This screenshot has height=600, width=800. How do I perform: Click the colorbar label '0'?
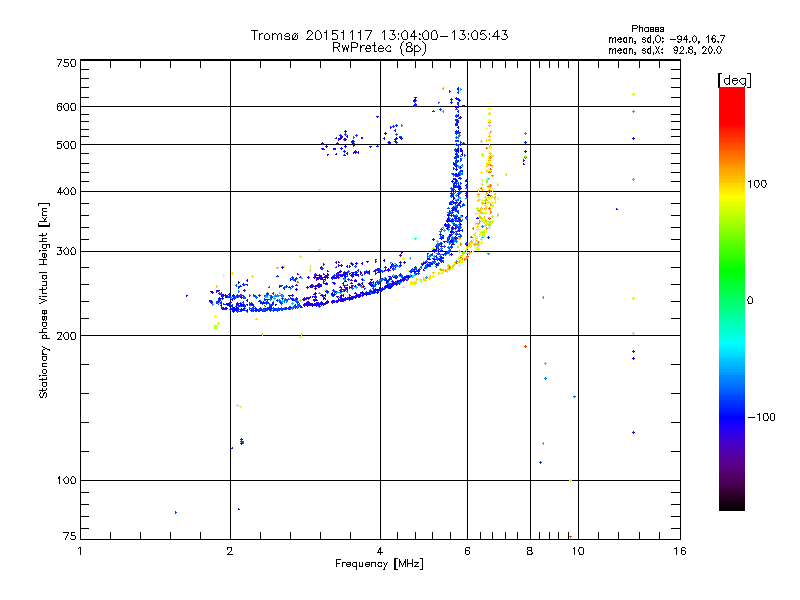[x=750, y=301]
